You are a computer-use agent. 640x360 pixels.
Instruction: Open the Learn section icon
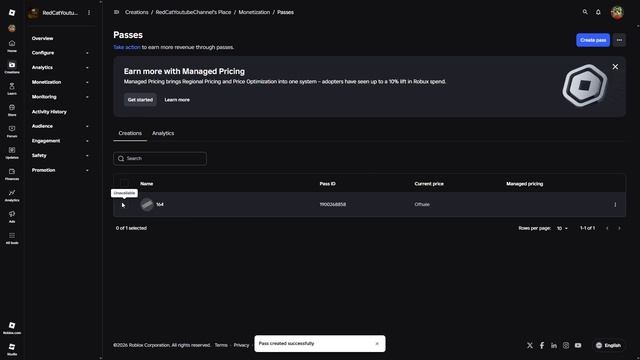pos(12,89)
